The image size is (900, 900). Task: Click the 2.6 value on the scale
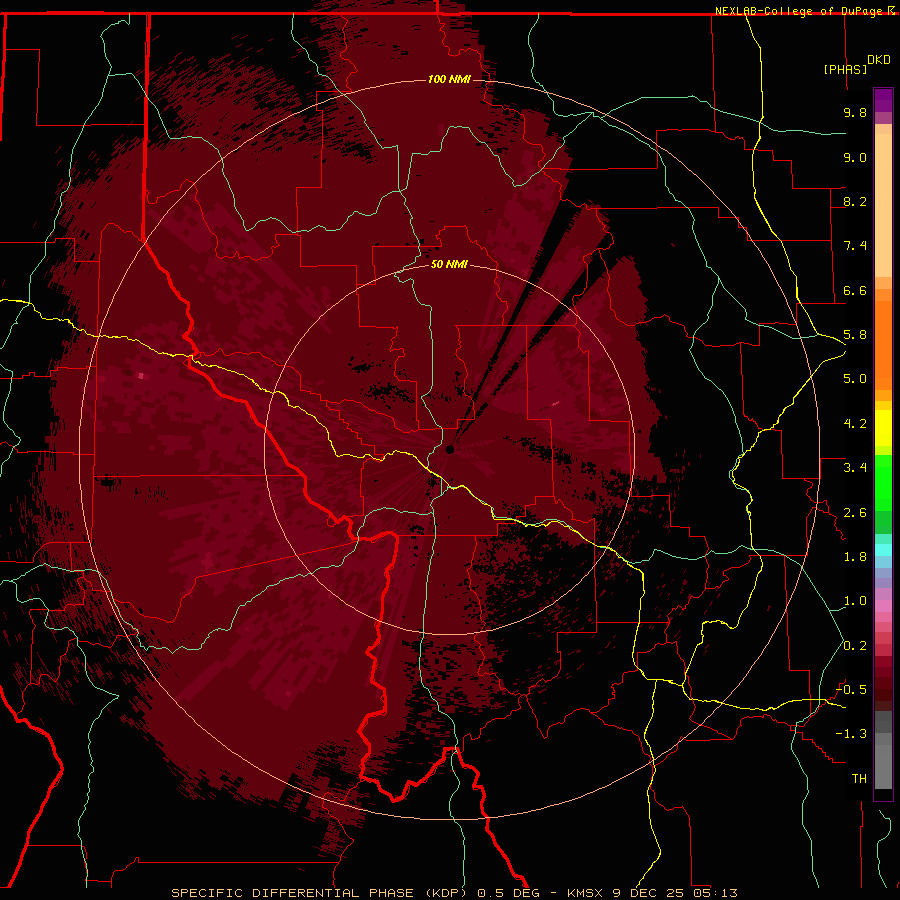tap(855, 513)
